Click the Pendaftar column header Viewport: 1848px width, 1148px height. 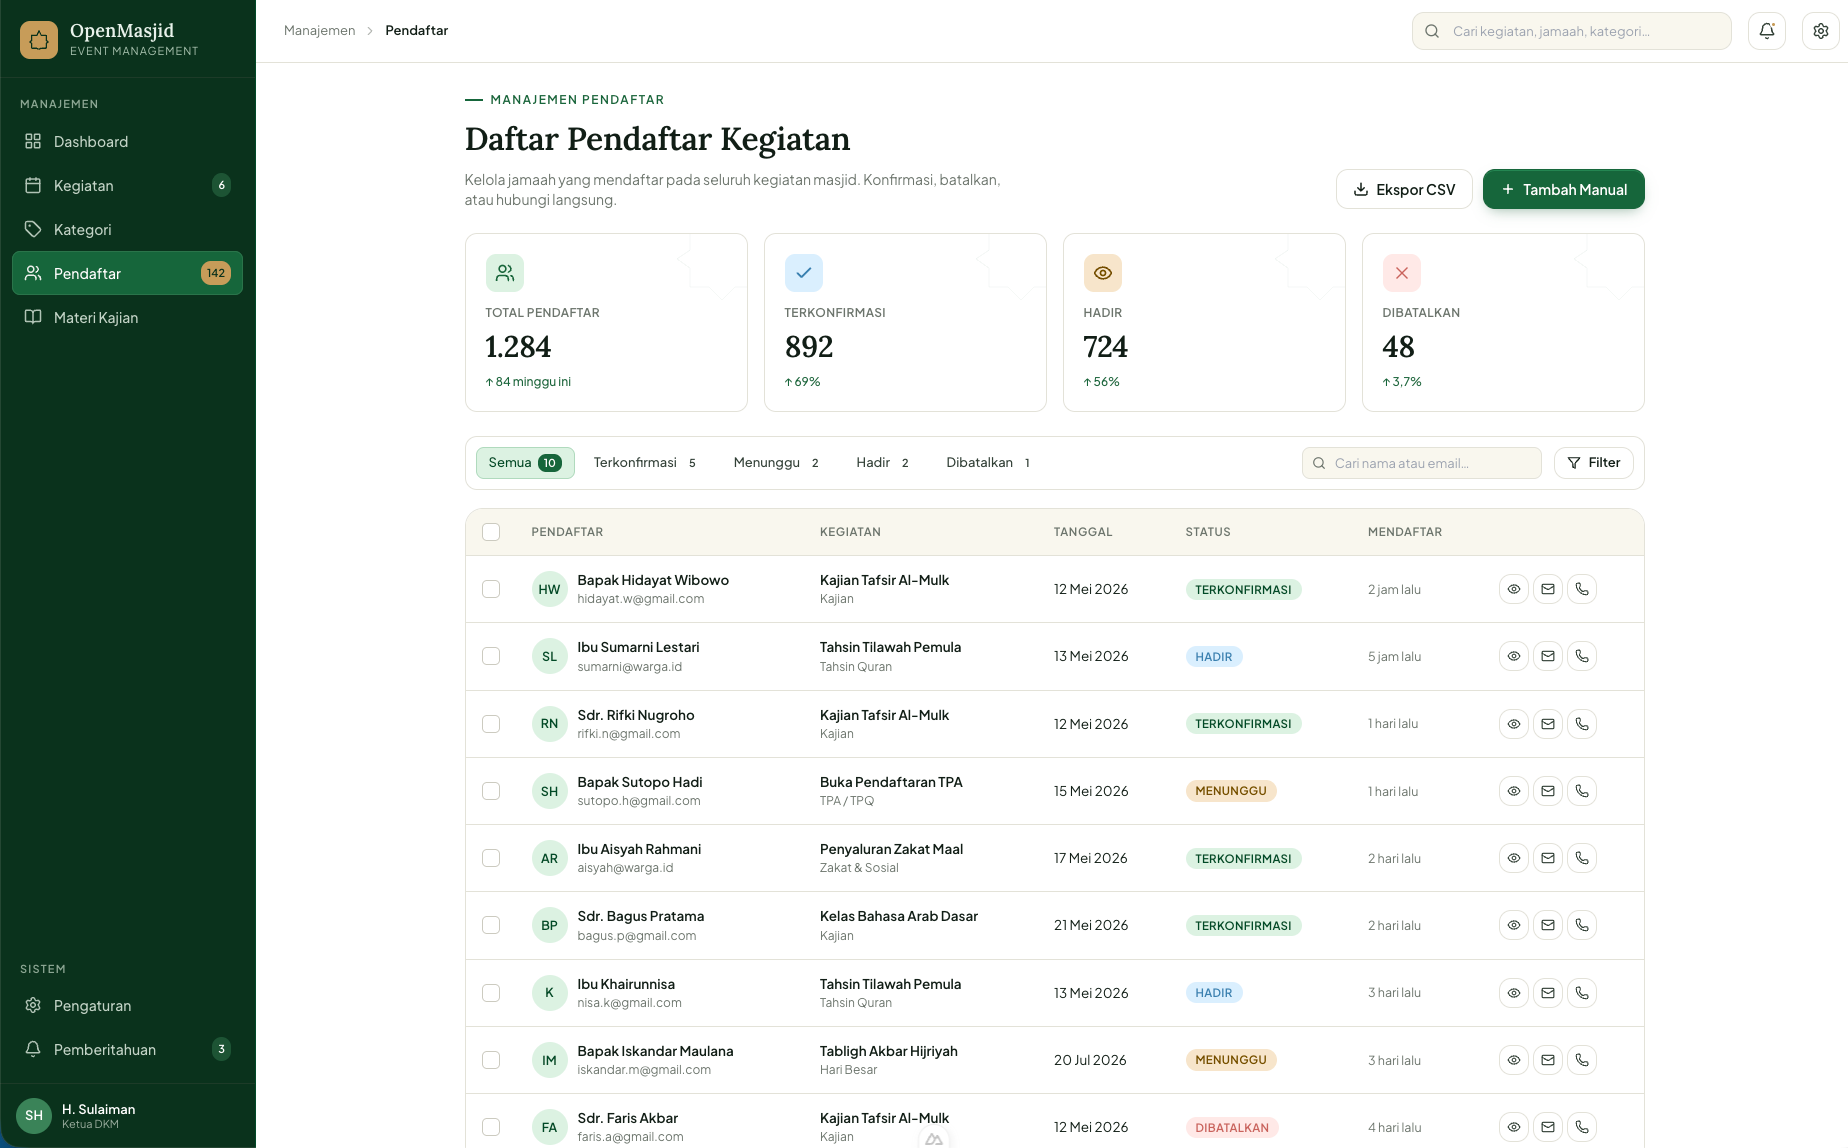point(567,532)
